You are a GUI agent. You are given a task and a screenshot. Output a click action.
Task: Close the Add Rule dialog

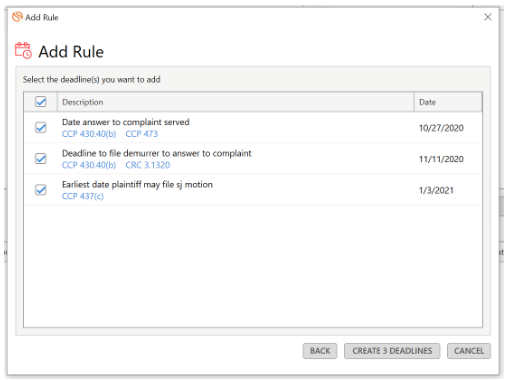[488, 17]
